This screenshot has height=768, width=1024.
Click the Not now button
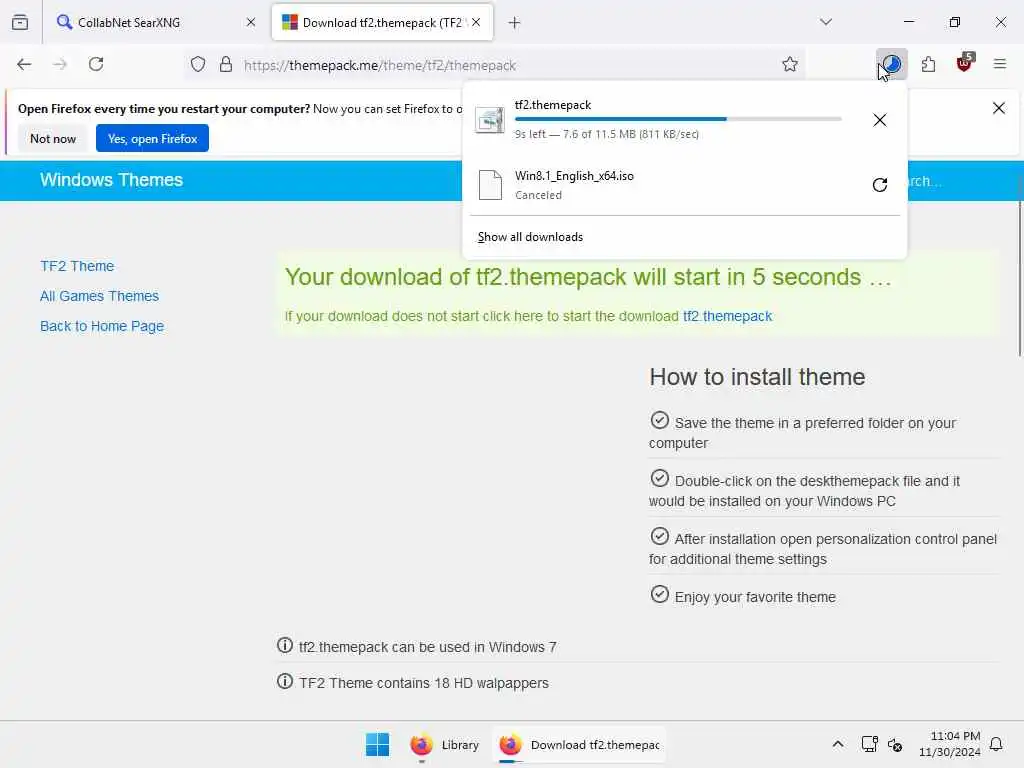tap(53, 138)
